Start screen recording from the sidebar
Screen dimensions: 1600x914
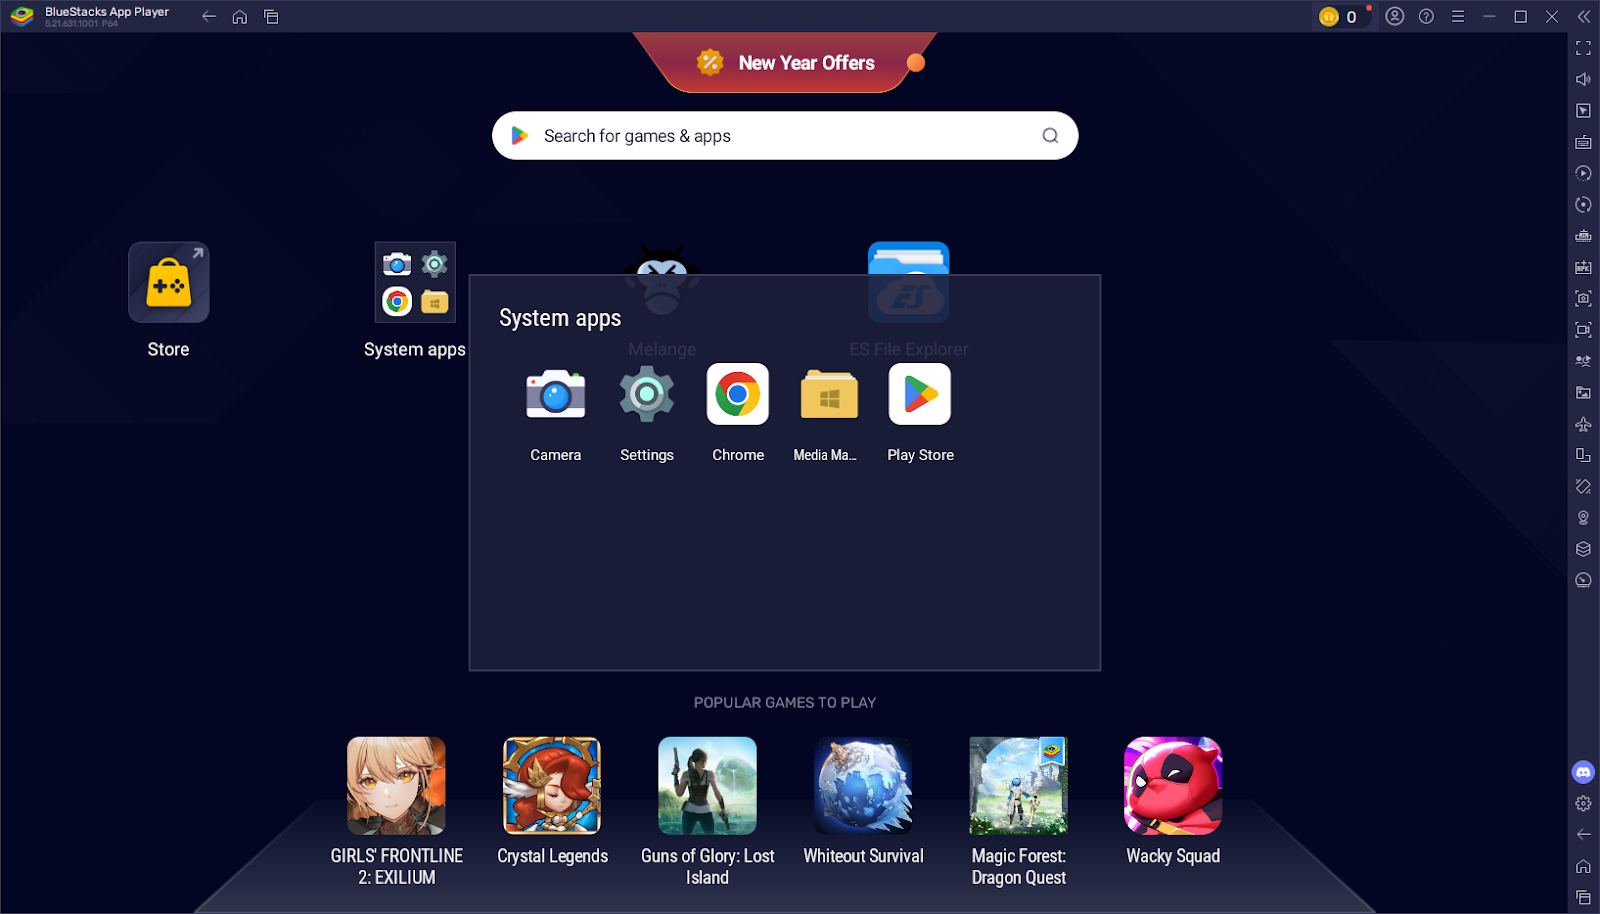point(1583,330)
